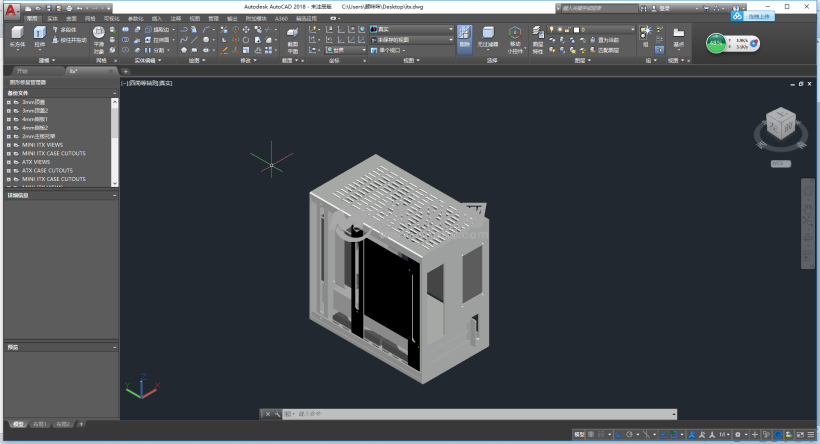Screen dimensions: 820x444
Task: Click the Make Current (置为当前) layer button
Action: click(604, 40)
